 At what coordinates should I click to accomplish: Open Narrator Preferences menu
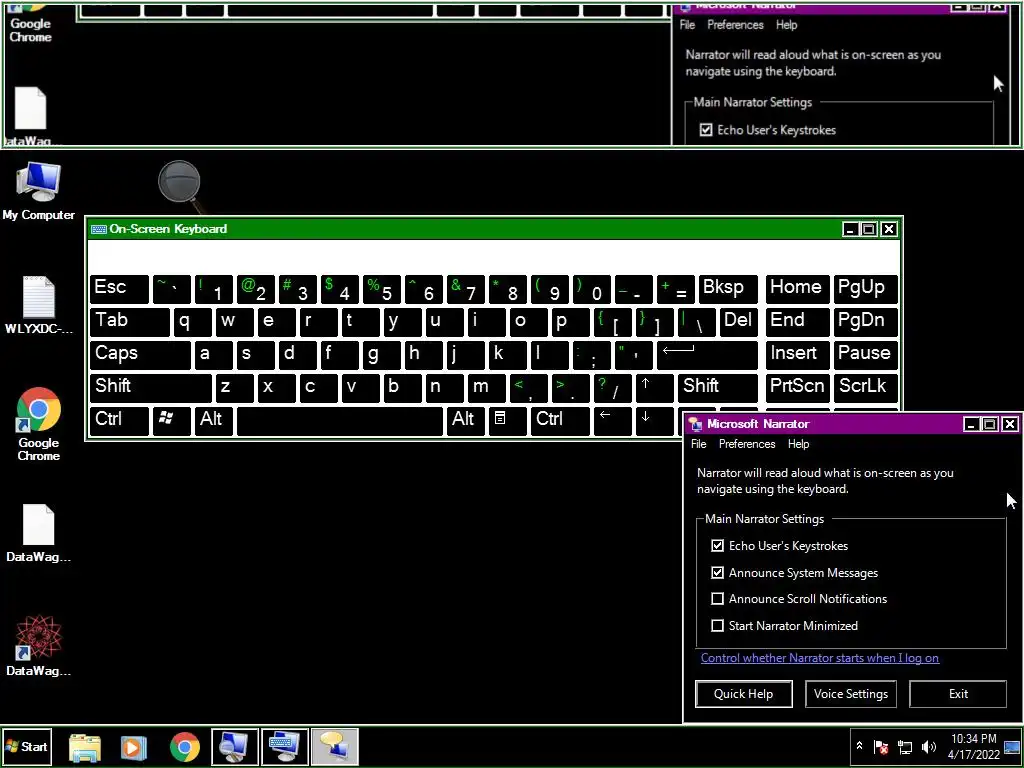(x=746, y=444)
